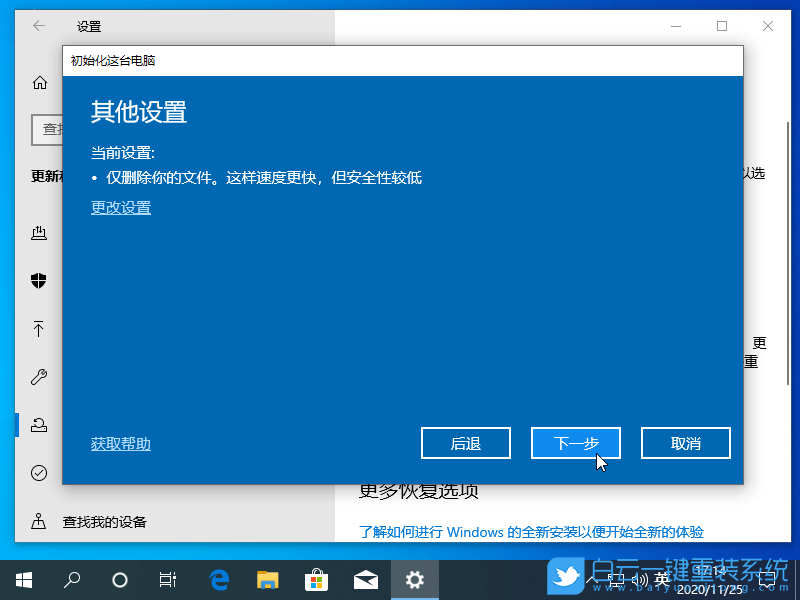Open Troubleshoot using the wrench icon
Viewport: 800px width, 600px height.
[39, 377]
